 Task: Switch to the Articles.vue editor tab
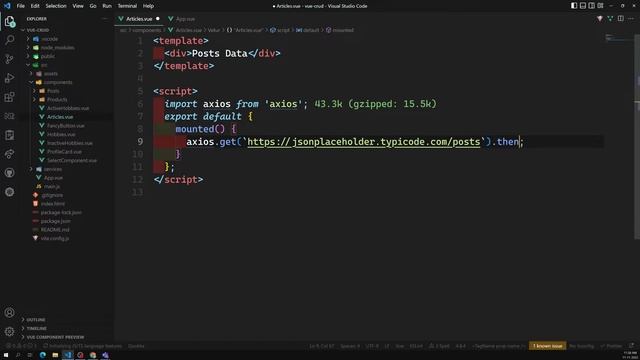(x=139, y=19)
